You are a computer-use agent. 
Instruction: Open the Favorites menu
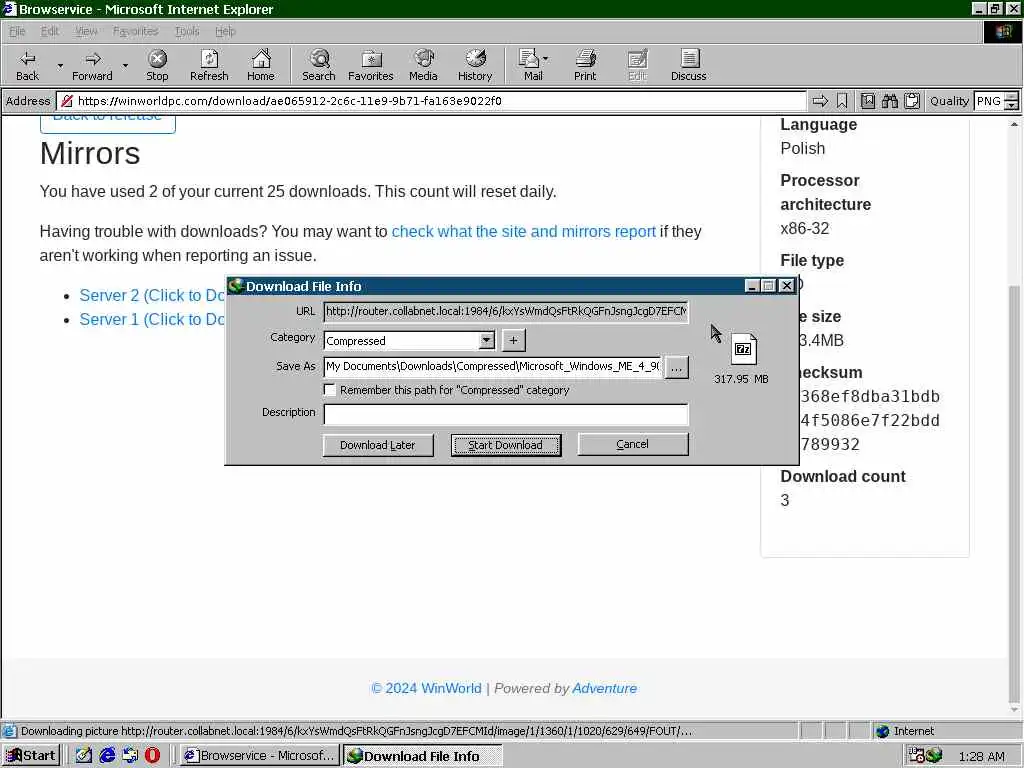[136, 31]
